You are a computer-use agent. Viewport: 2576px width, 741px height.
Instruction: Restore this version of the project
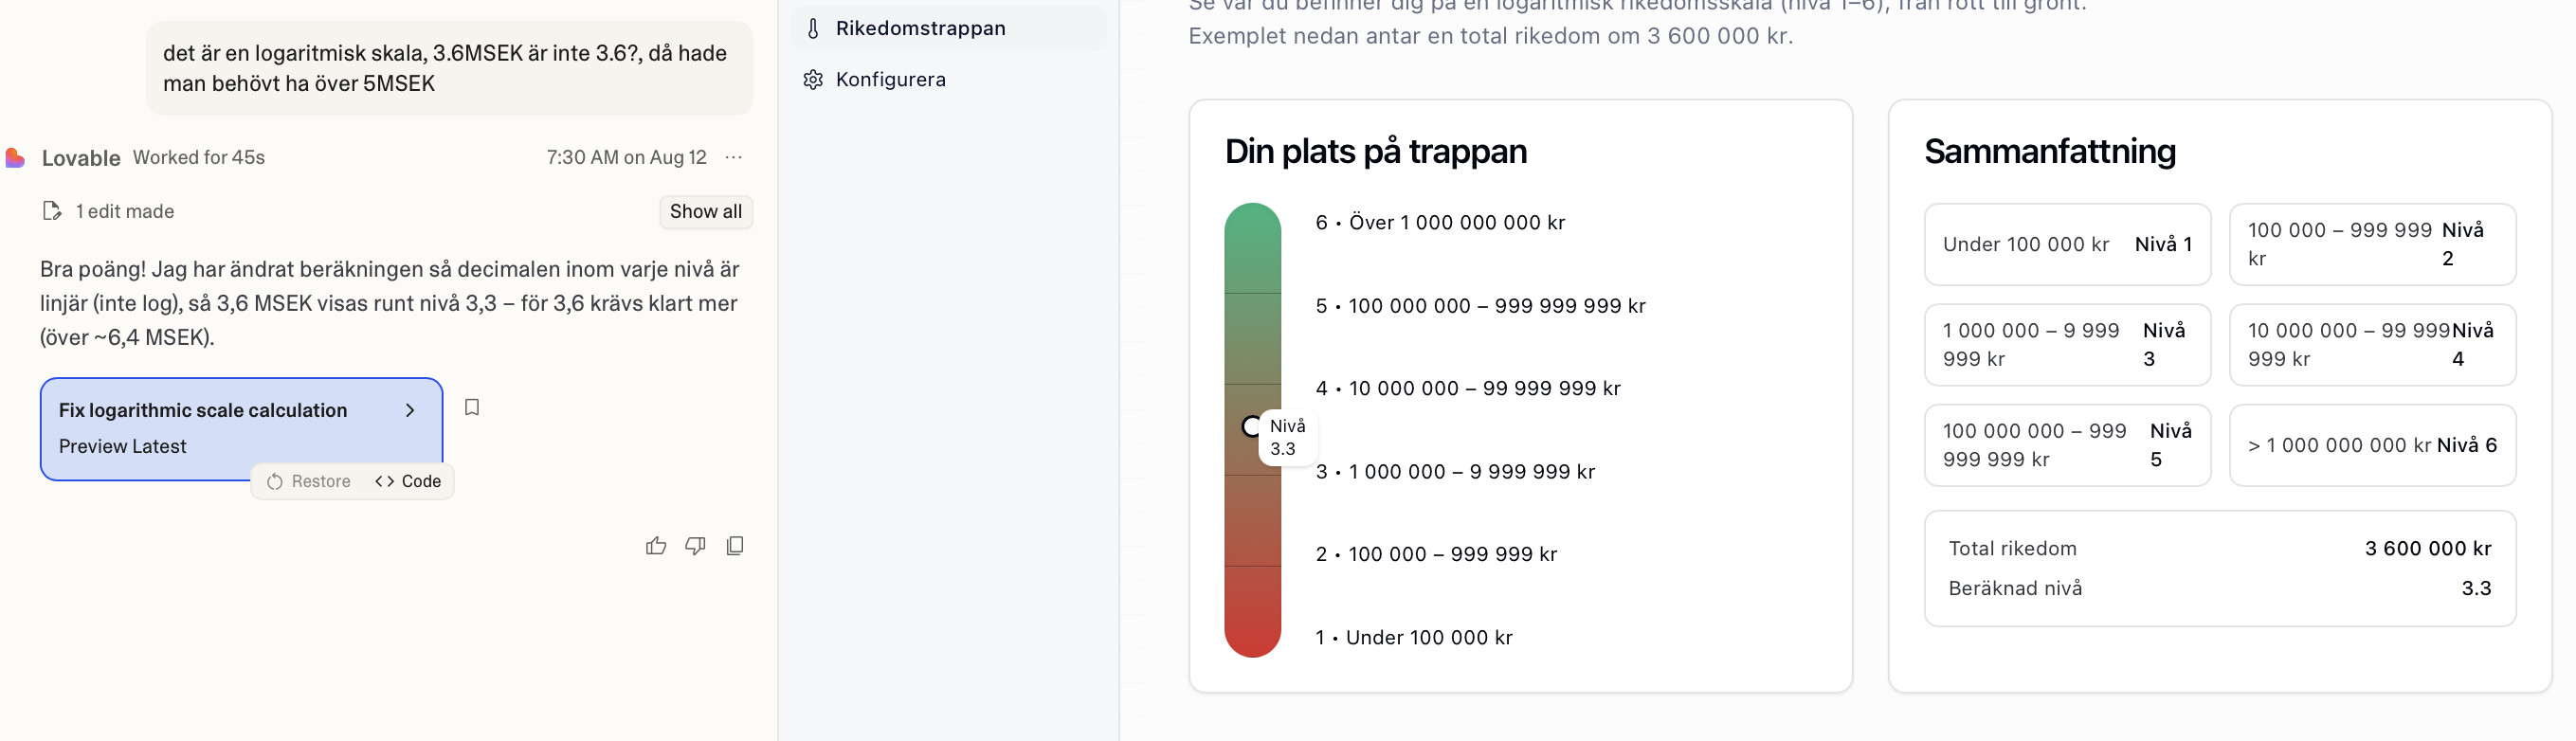309,481
